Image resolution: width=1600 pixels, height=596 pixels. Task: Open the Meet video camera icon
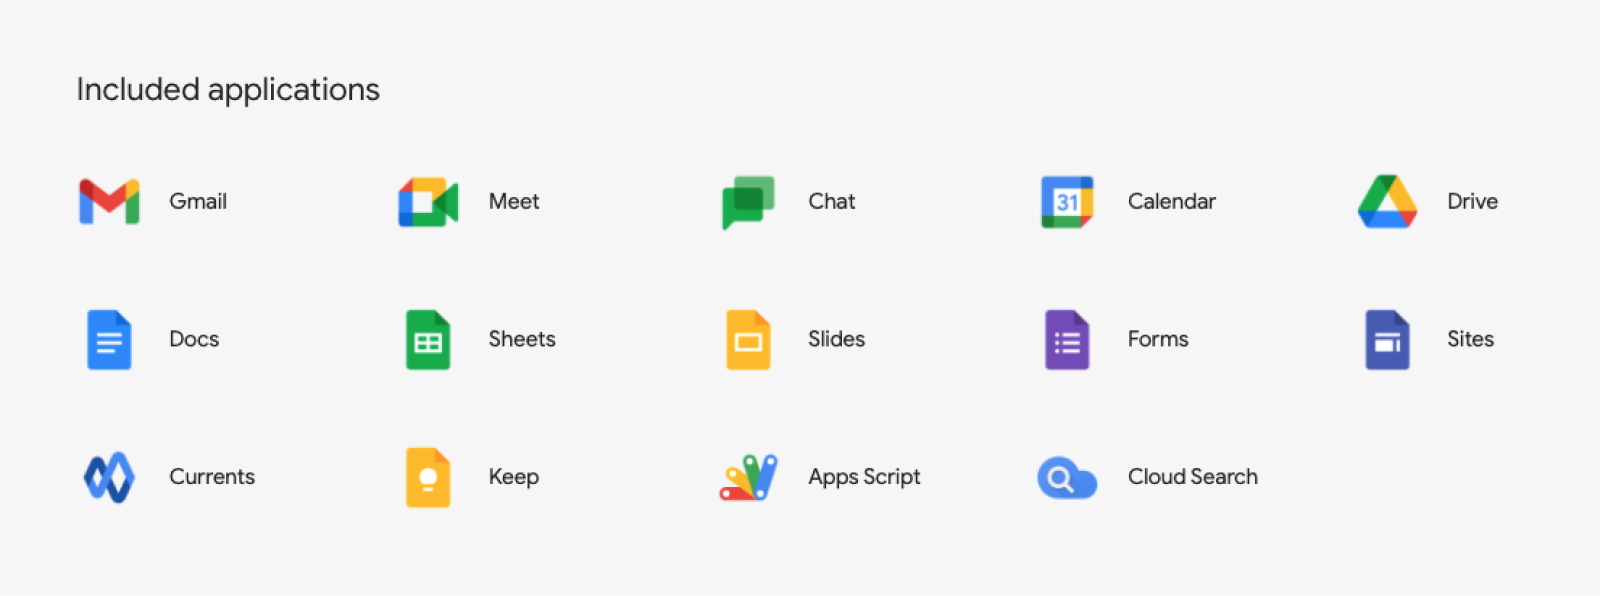428,202
